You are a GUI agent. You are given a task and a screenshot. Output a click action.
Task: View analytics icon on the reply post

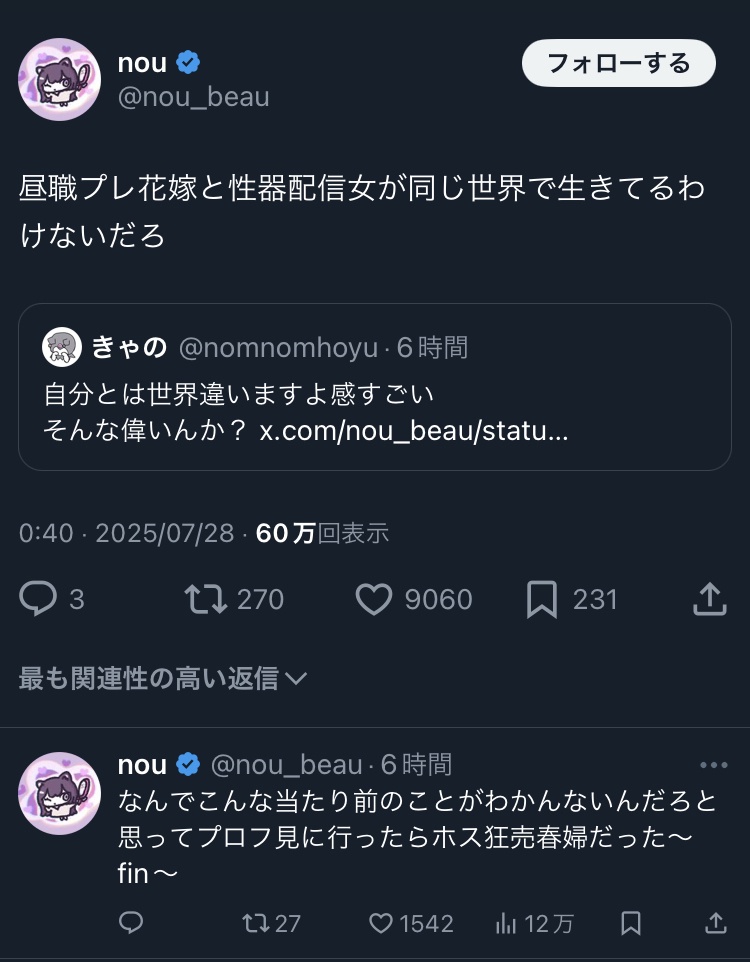click(x=506, y=923)
